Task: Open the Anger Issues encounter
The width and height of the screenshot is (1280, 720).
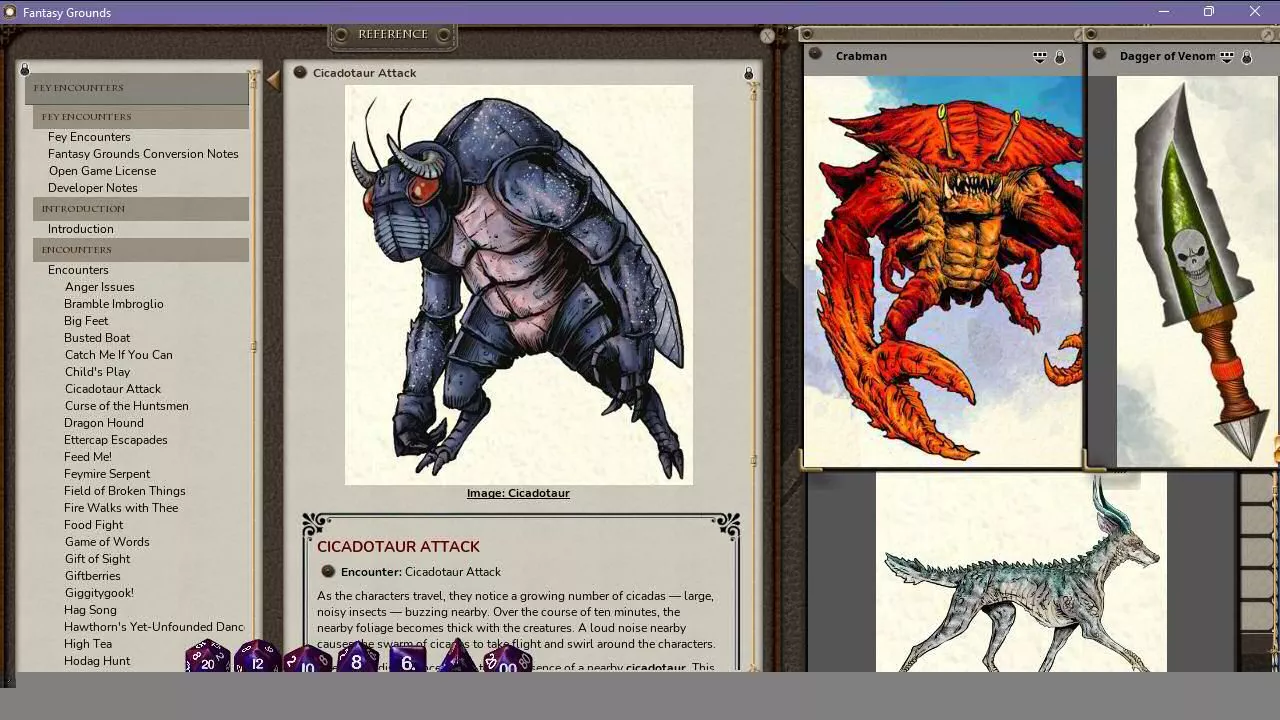Action: pos(100,287)
